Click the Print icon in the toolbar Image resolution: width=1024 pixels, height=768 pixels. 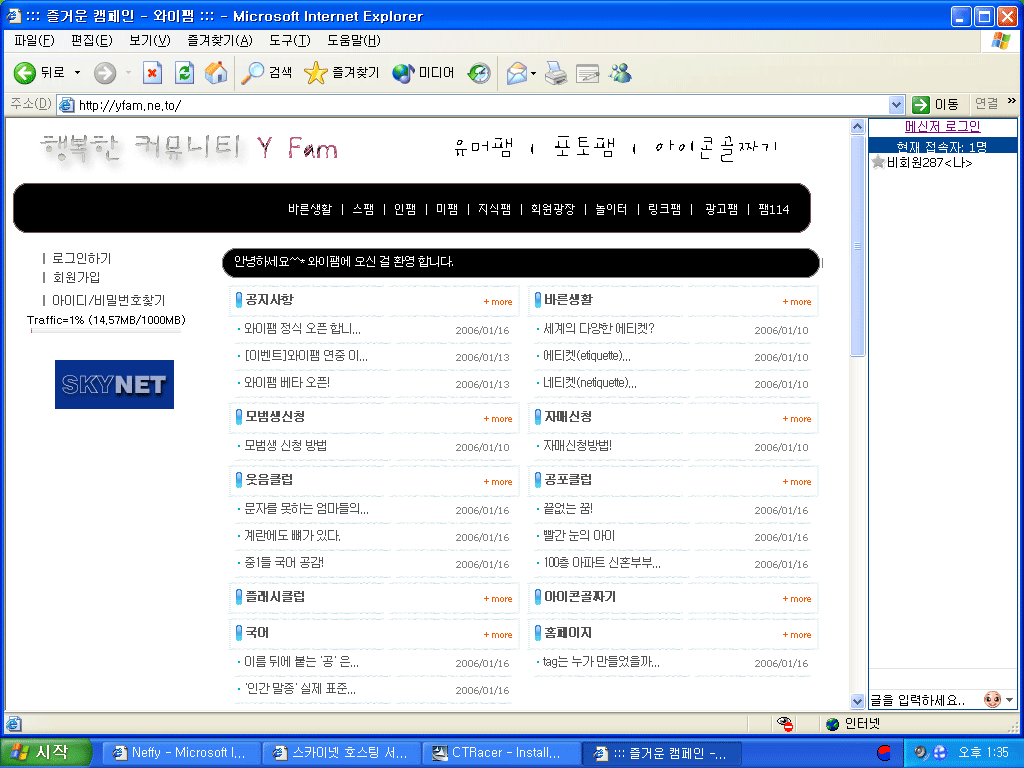pos(557,73)
